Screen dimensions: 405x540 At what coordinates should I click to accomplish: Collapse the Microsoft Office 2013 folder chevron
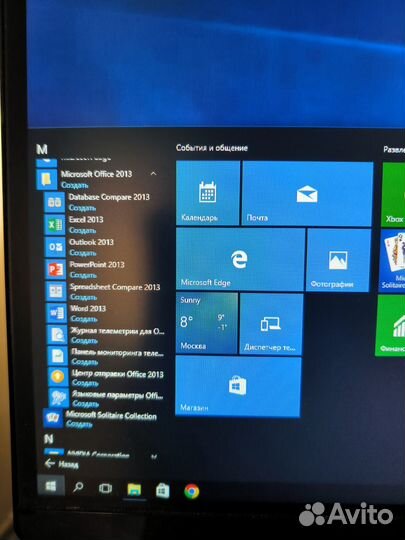(x=154, y=173)
